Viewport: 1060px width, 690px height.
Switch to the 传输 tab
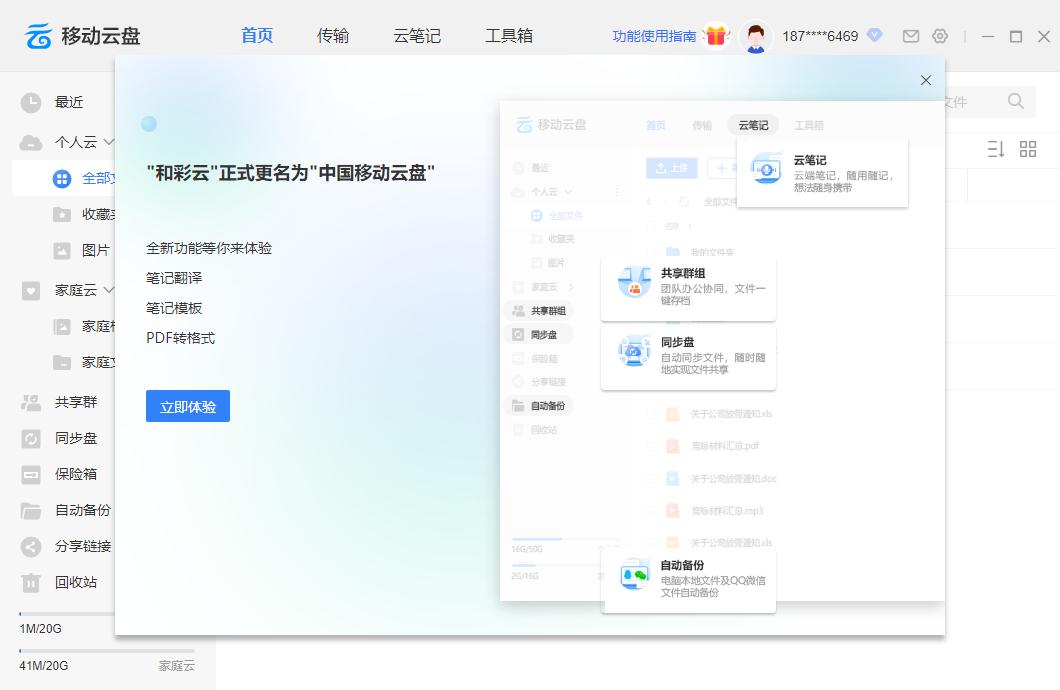pos(332,35)
